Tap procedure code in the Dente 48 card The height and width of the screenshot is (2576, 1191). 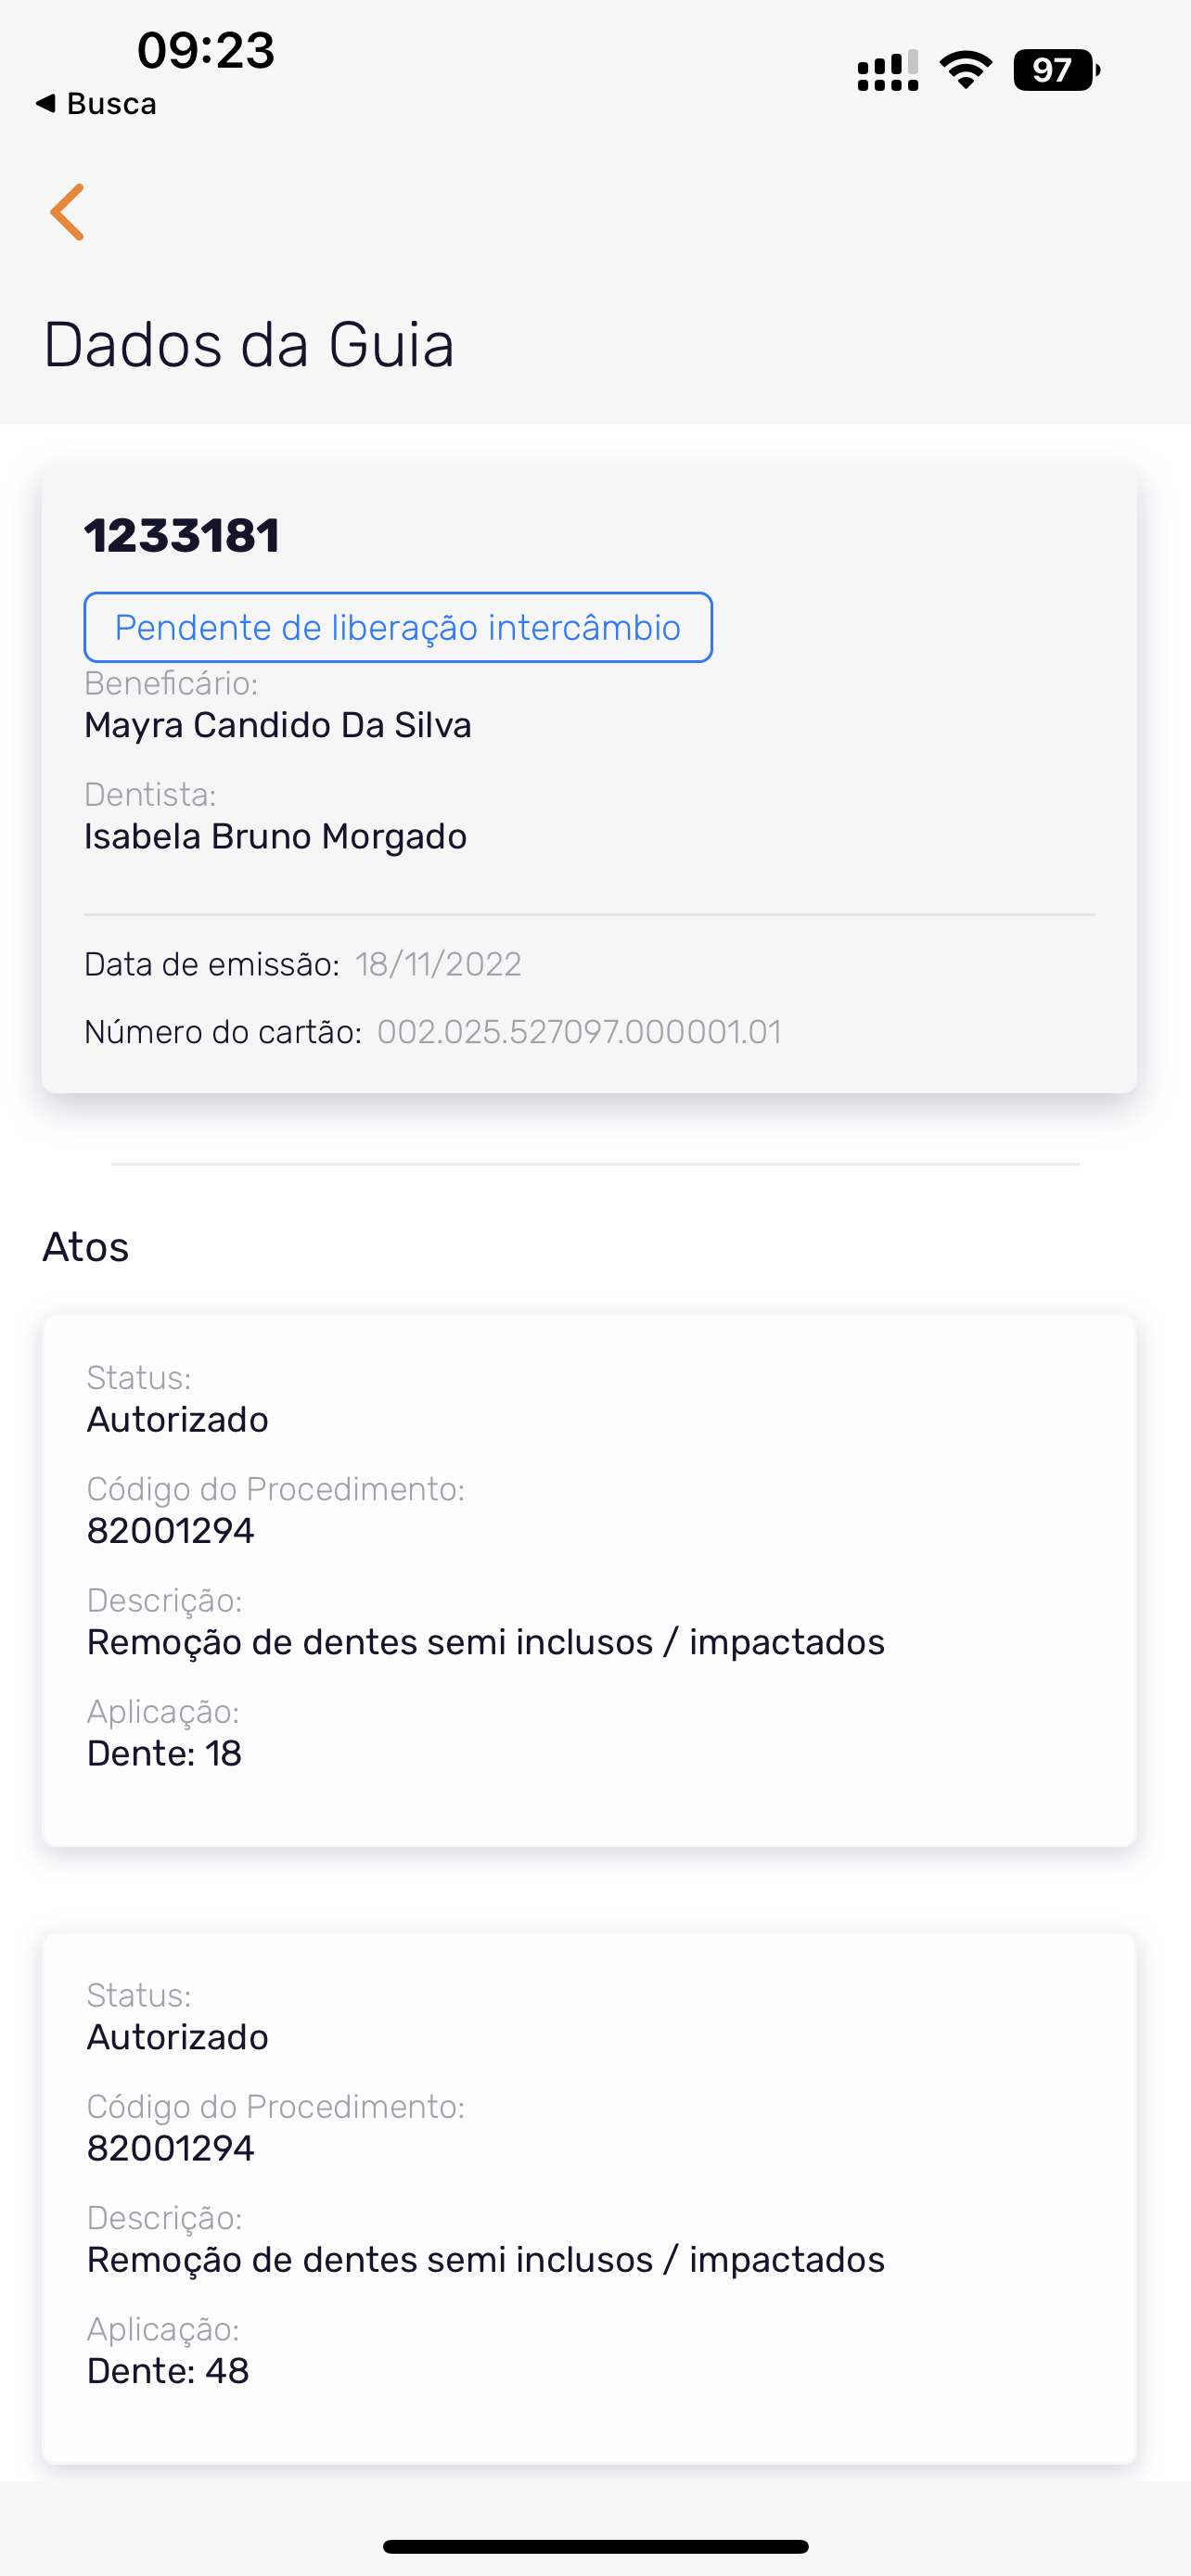click(171, 2148)
